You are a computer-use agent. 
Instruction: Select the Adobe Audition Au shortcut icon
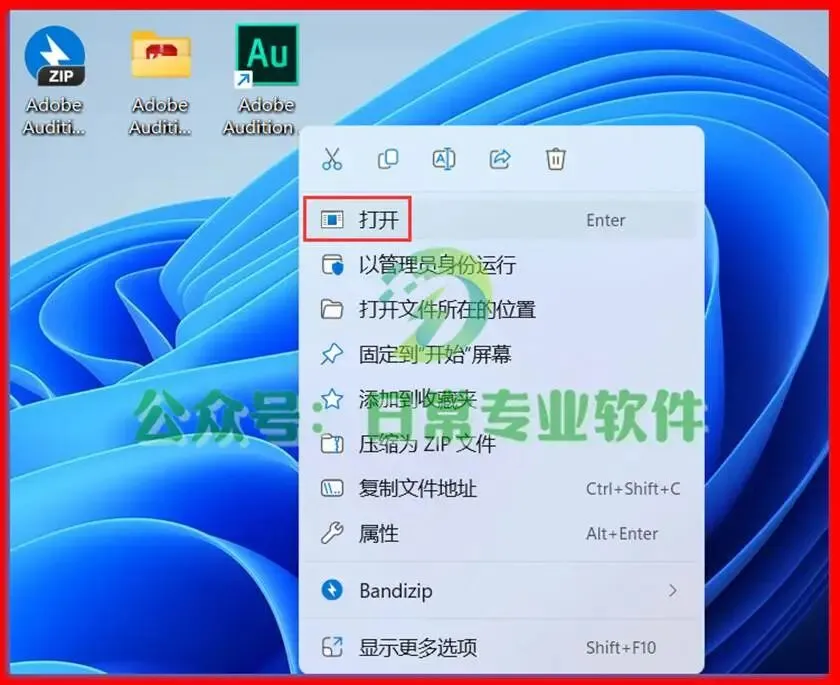tap(267, 80)
